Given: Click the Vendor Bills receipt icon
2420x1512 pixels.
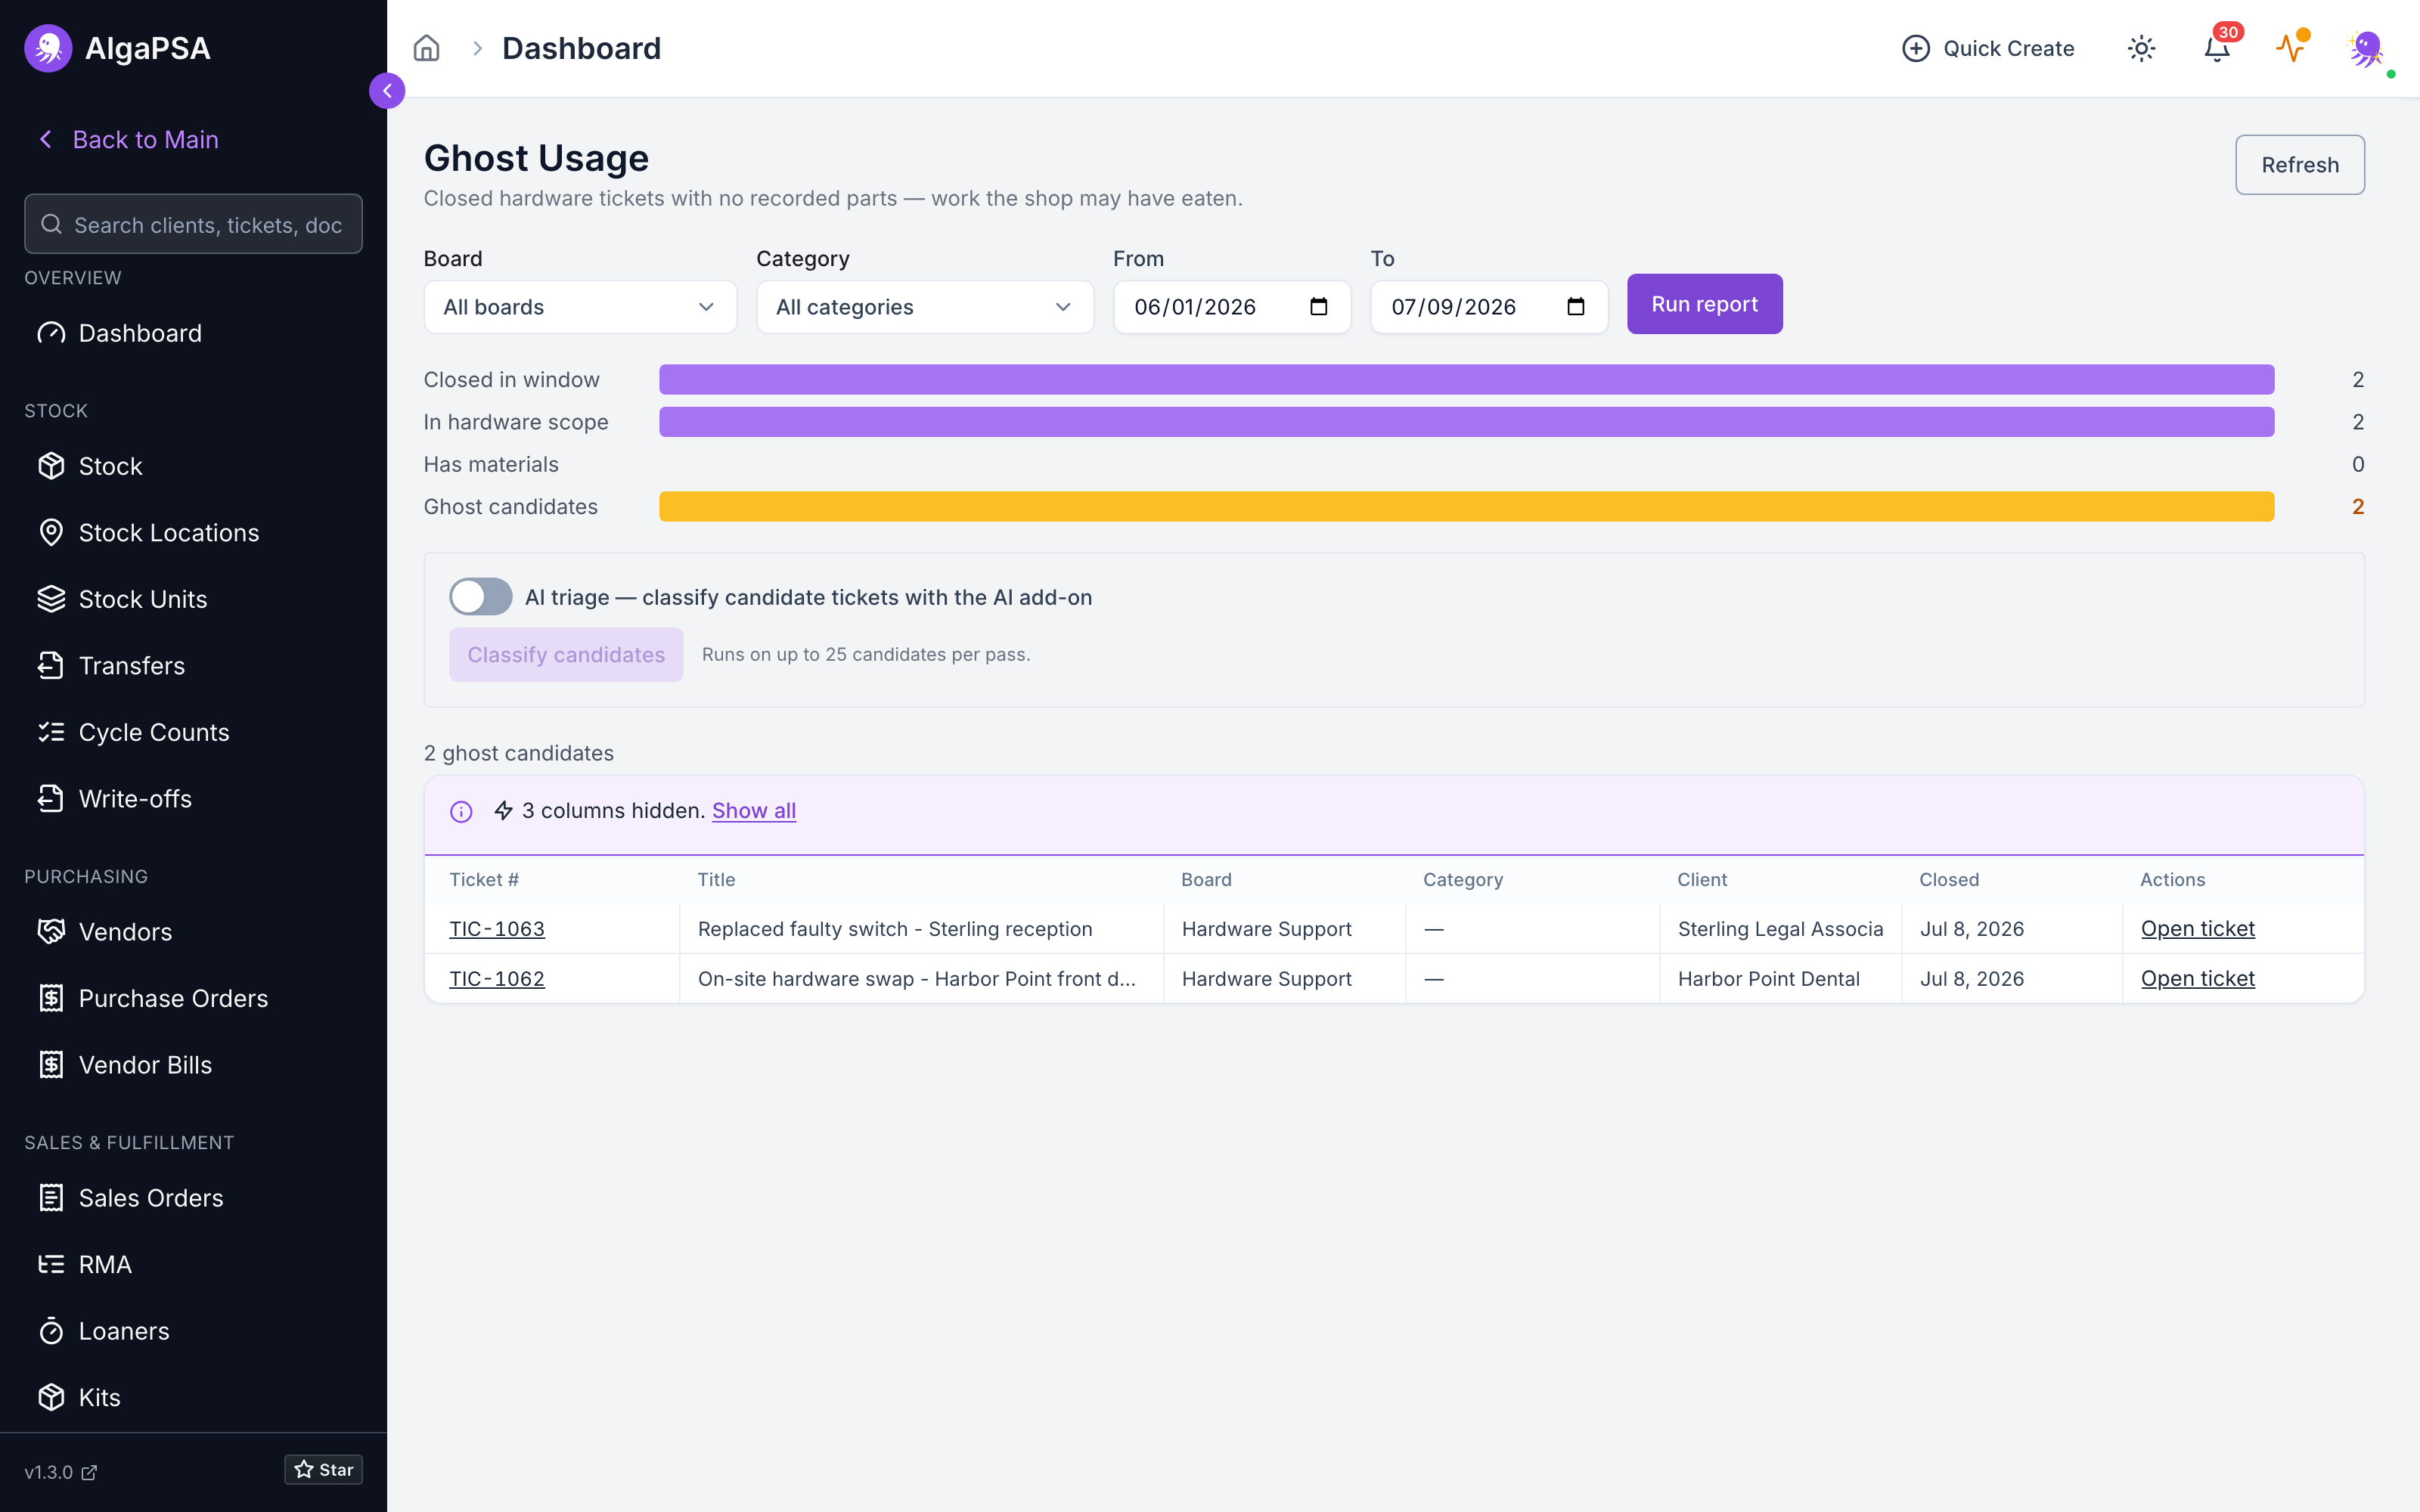Looking at the screenshot, I should click(51, 1065).
